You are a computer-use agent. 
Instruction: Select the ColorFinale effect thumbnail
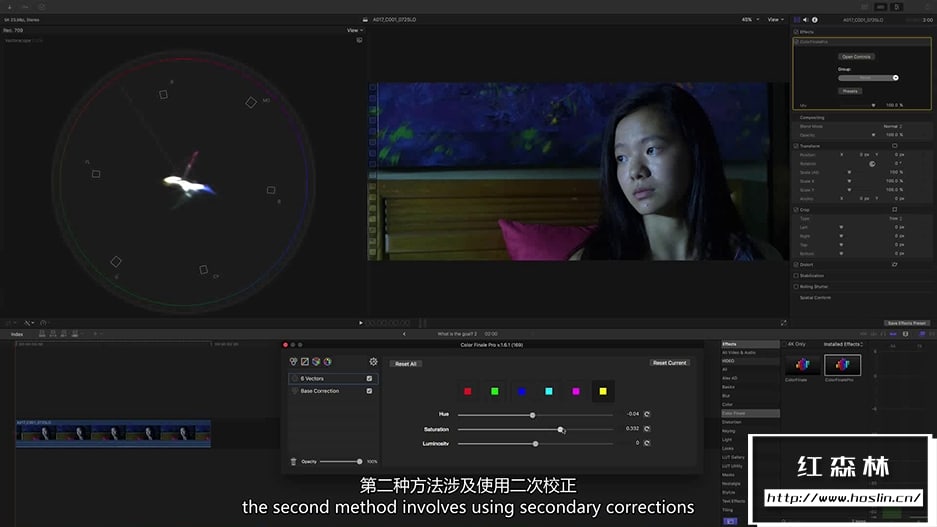[x=803, y=364]
